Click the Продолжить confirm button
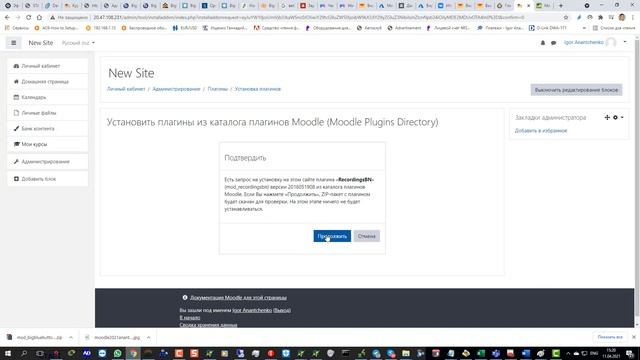The height and width of the screenshot is (360, 640). pos(332,236)
